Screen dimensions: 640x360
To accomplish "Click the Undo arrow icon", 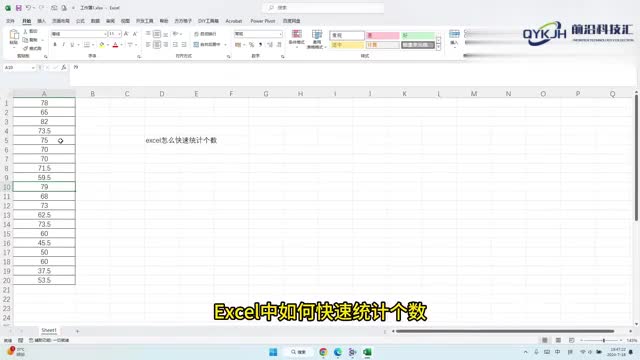I will pos(29,8).
